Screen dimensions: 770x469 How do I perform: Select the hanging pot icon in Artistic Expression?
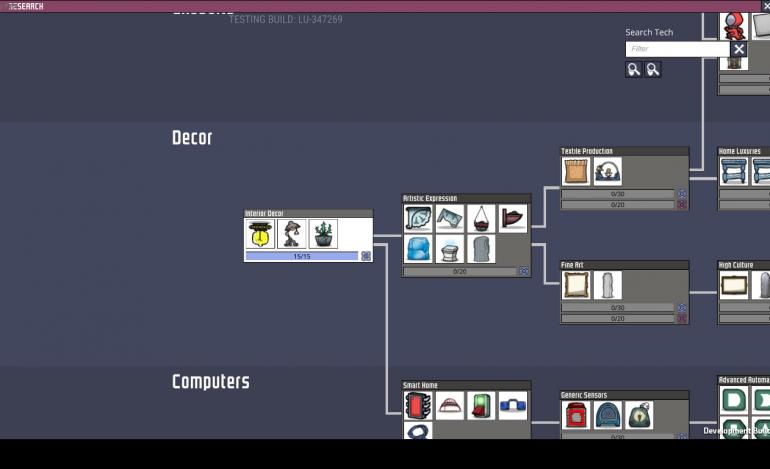point(481,218)
